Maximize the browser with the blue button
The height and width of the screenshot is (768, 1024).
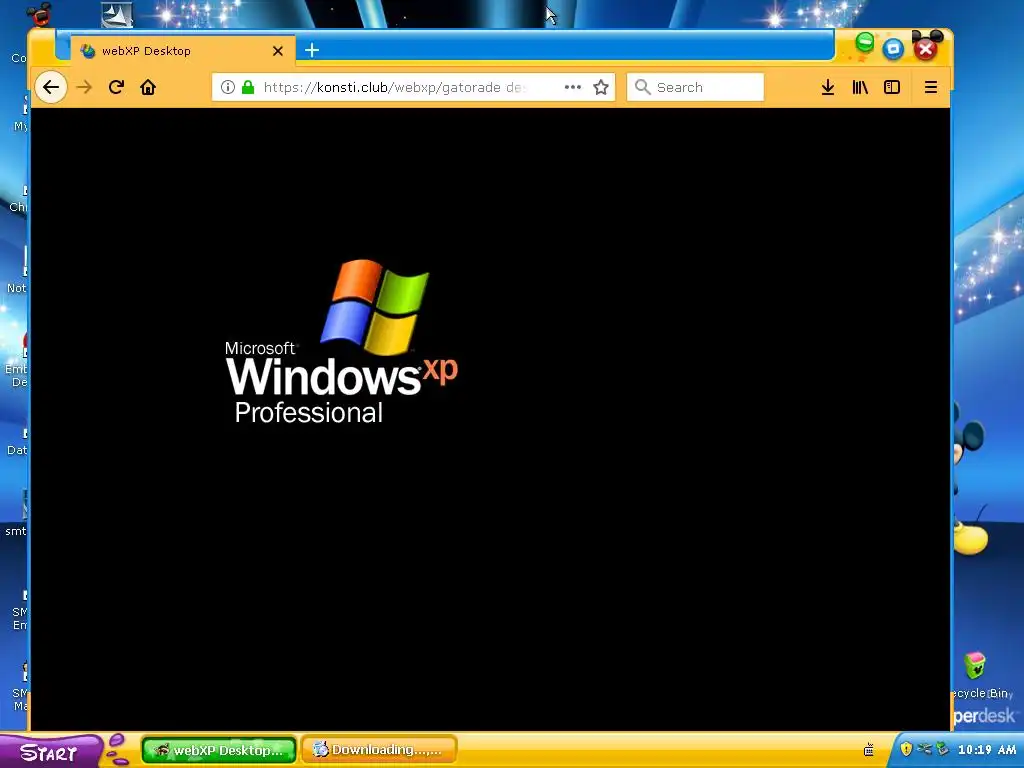(893, 49)
